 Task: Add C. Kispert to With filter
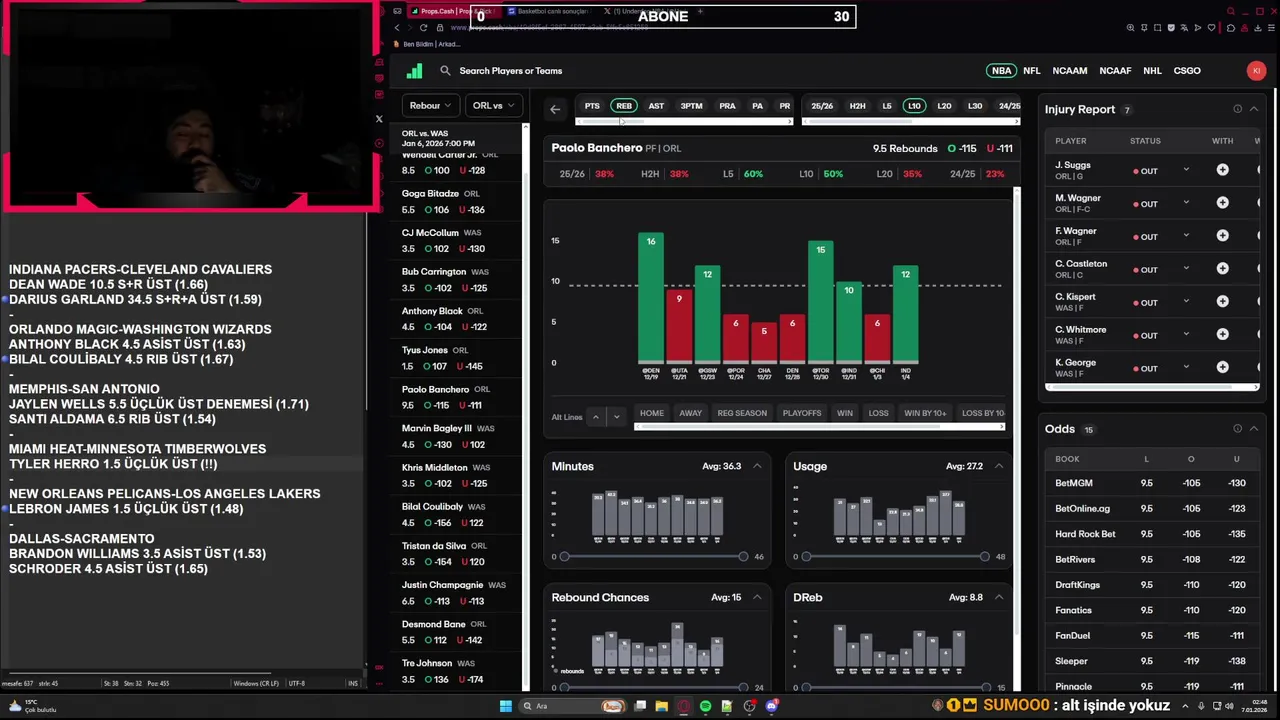[1222, 302]
